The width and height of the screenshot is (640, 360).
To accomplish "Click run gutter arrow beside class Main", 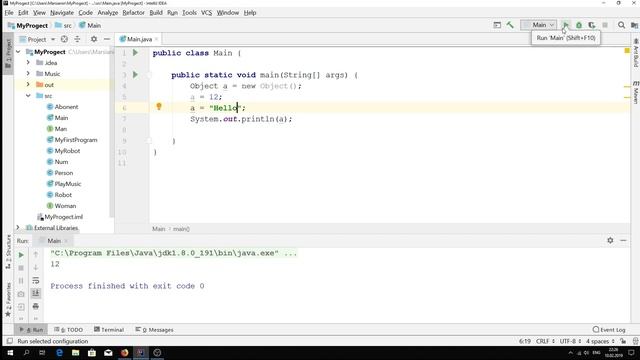I will click(136, 53).
